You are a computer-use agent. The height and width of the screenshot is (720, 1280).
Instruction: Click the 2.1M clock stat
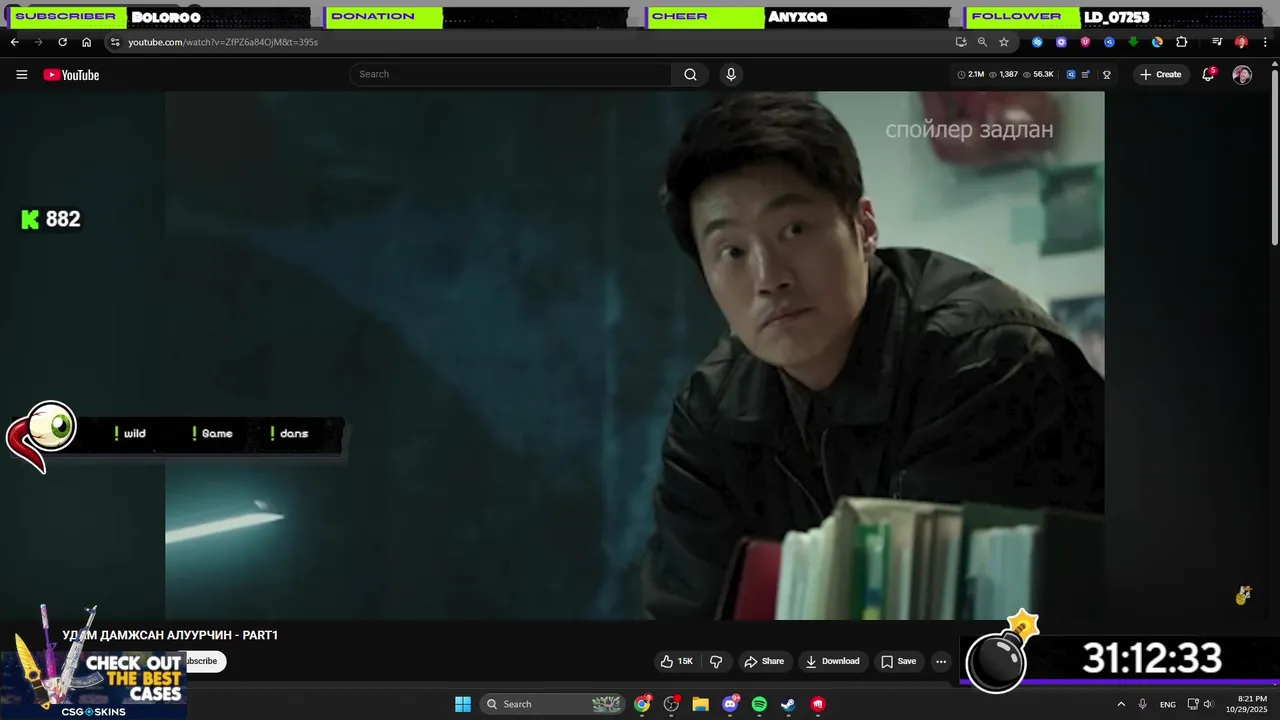click(970, 74)
